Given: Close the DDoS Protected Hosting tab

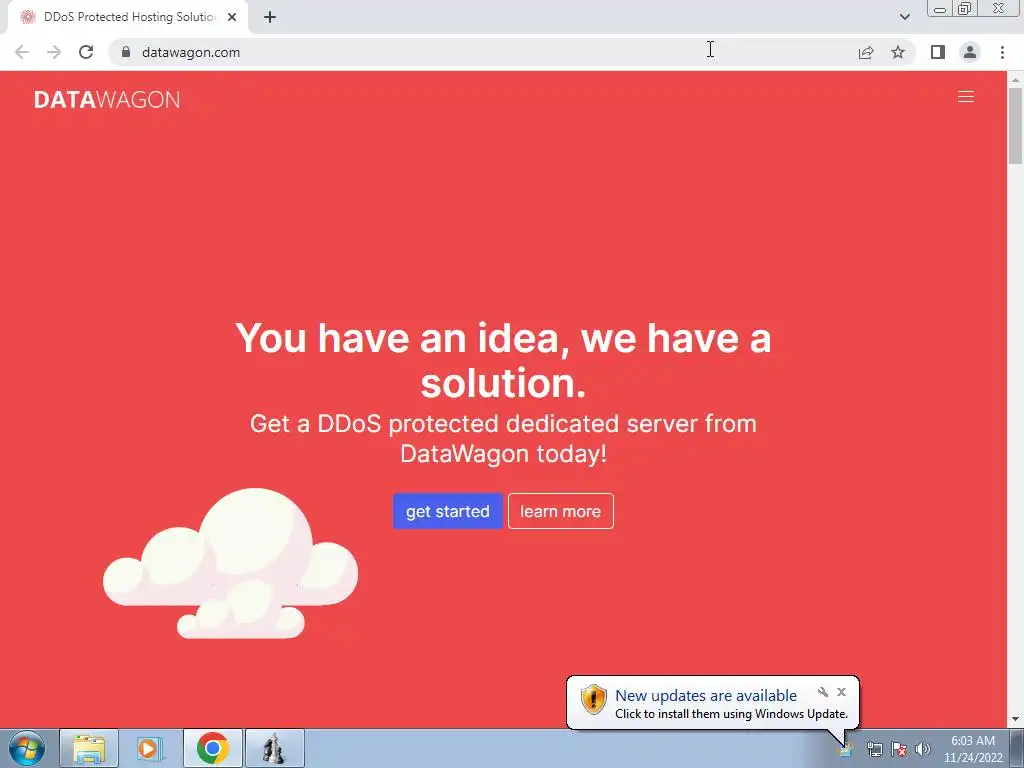Looking at the screenshot, I should [232, 17].
